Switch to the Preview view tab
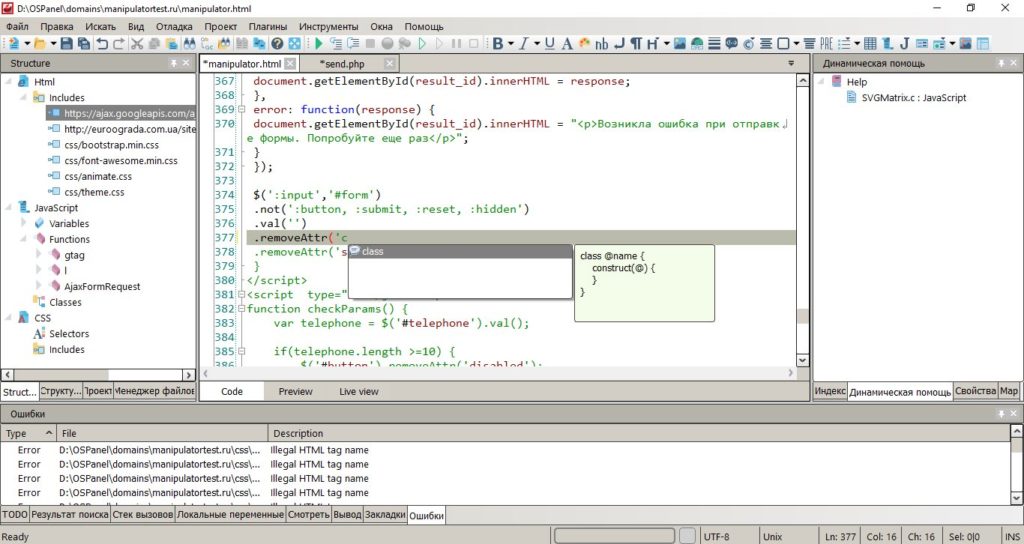The width and height of the screenshot is (1024, 544). 295,392
